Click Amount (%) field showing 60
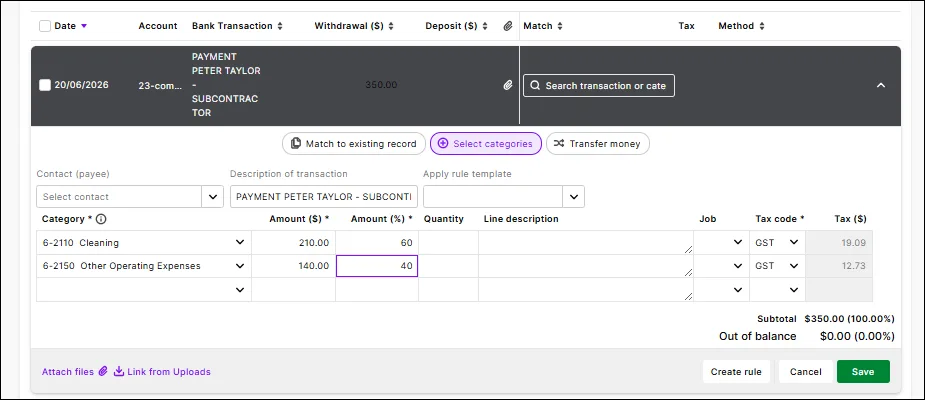The width and height of the screenshot is (925, 400). [x=377, y=242]
